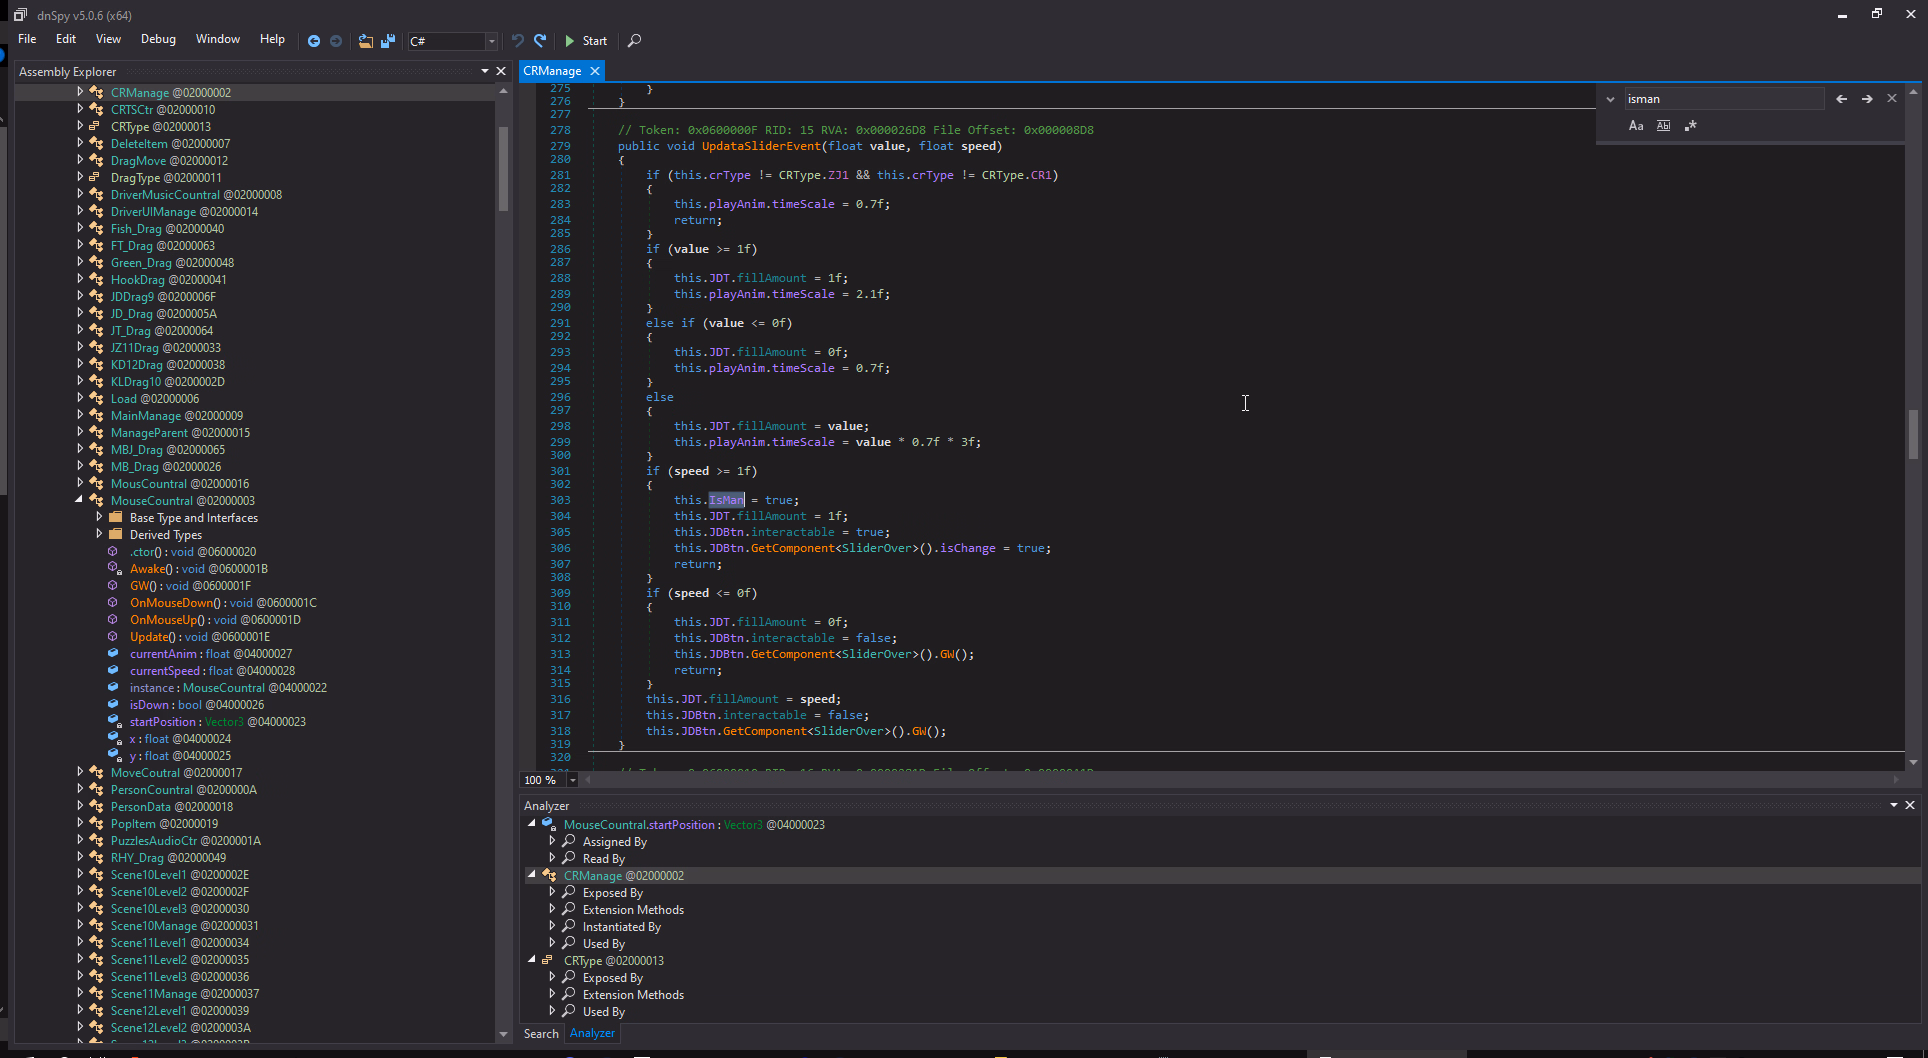Viewport: 1928px width, 1058px height.
Task: Open the Analyzer panel options dropdown
Action: point(1894,805)
